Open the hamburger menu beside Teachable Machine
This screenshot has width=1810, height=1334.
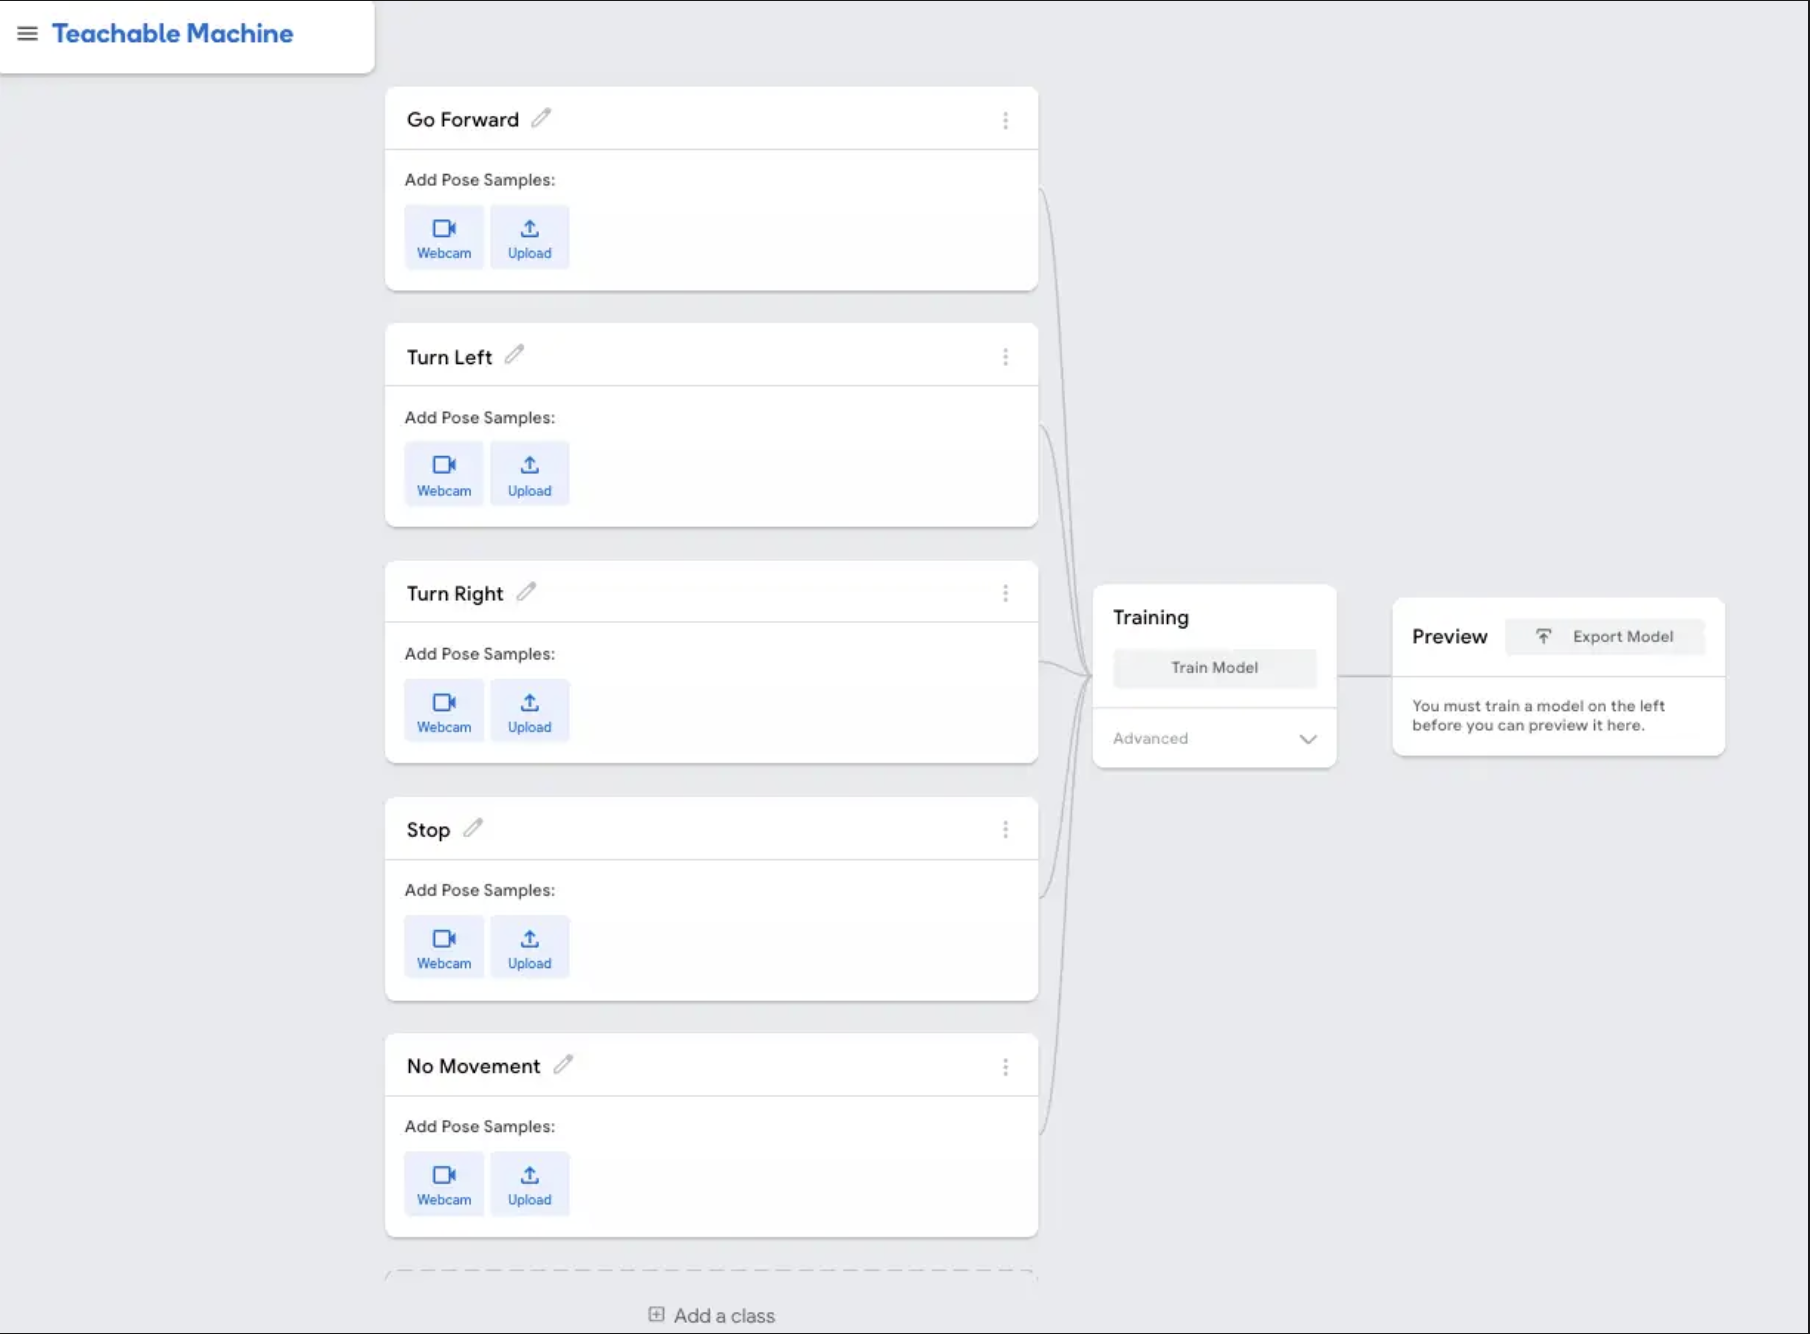click(x=27, y=34)
